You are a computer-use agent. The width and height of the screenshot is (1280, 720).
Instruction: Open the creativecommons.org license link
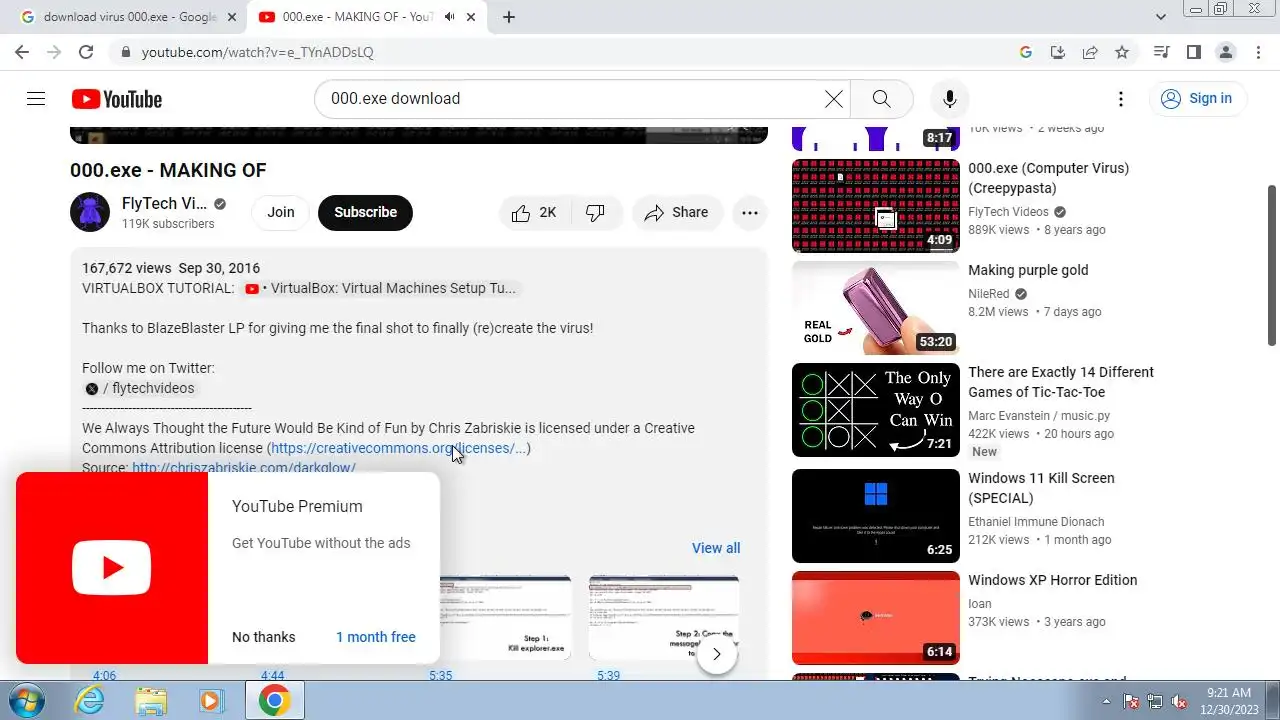coord(398,448)
